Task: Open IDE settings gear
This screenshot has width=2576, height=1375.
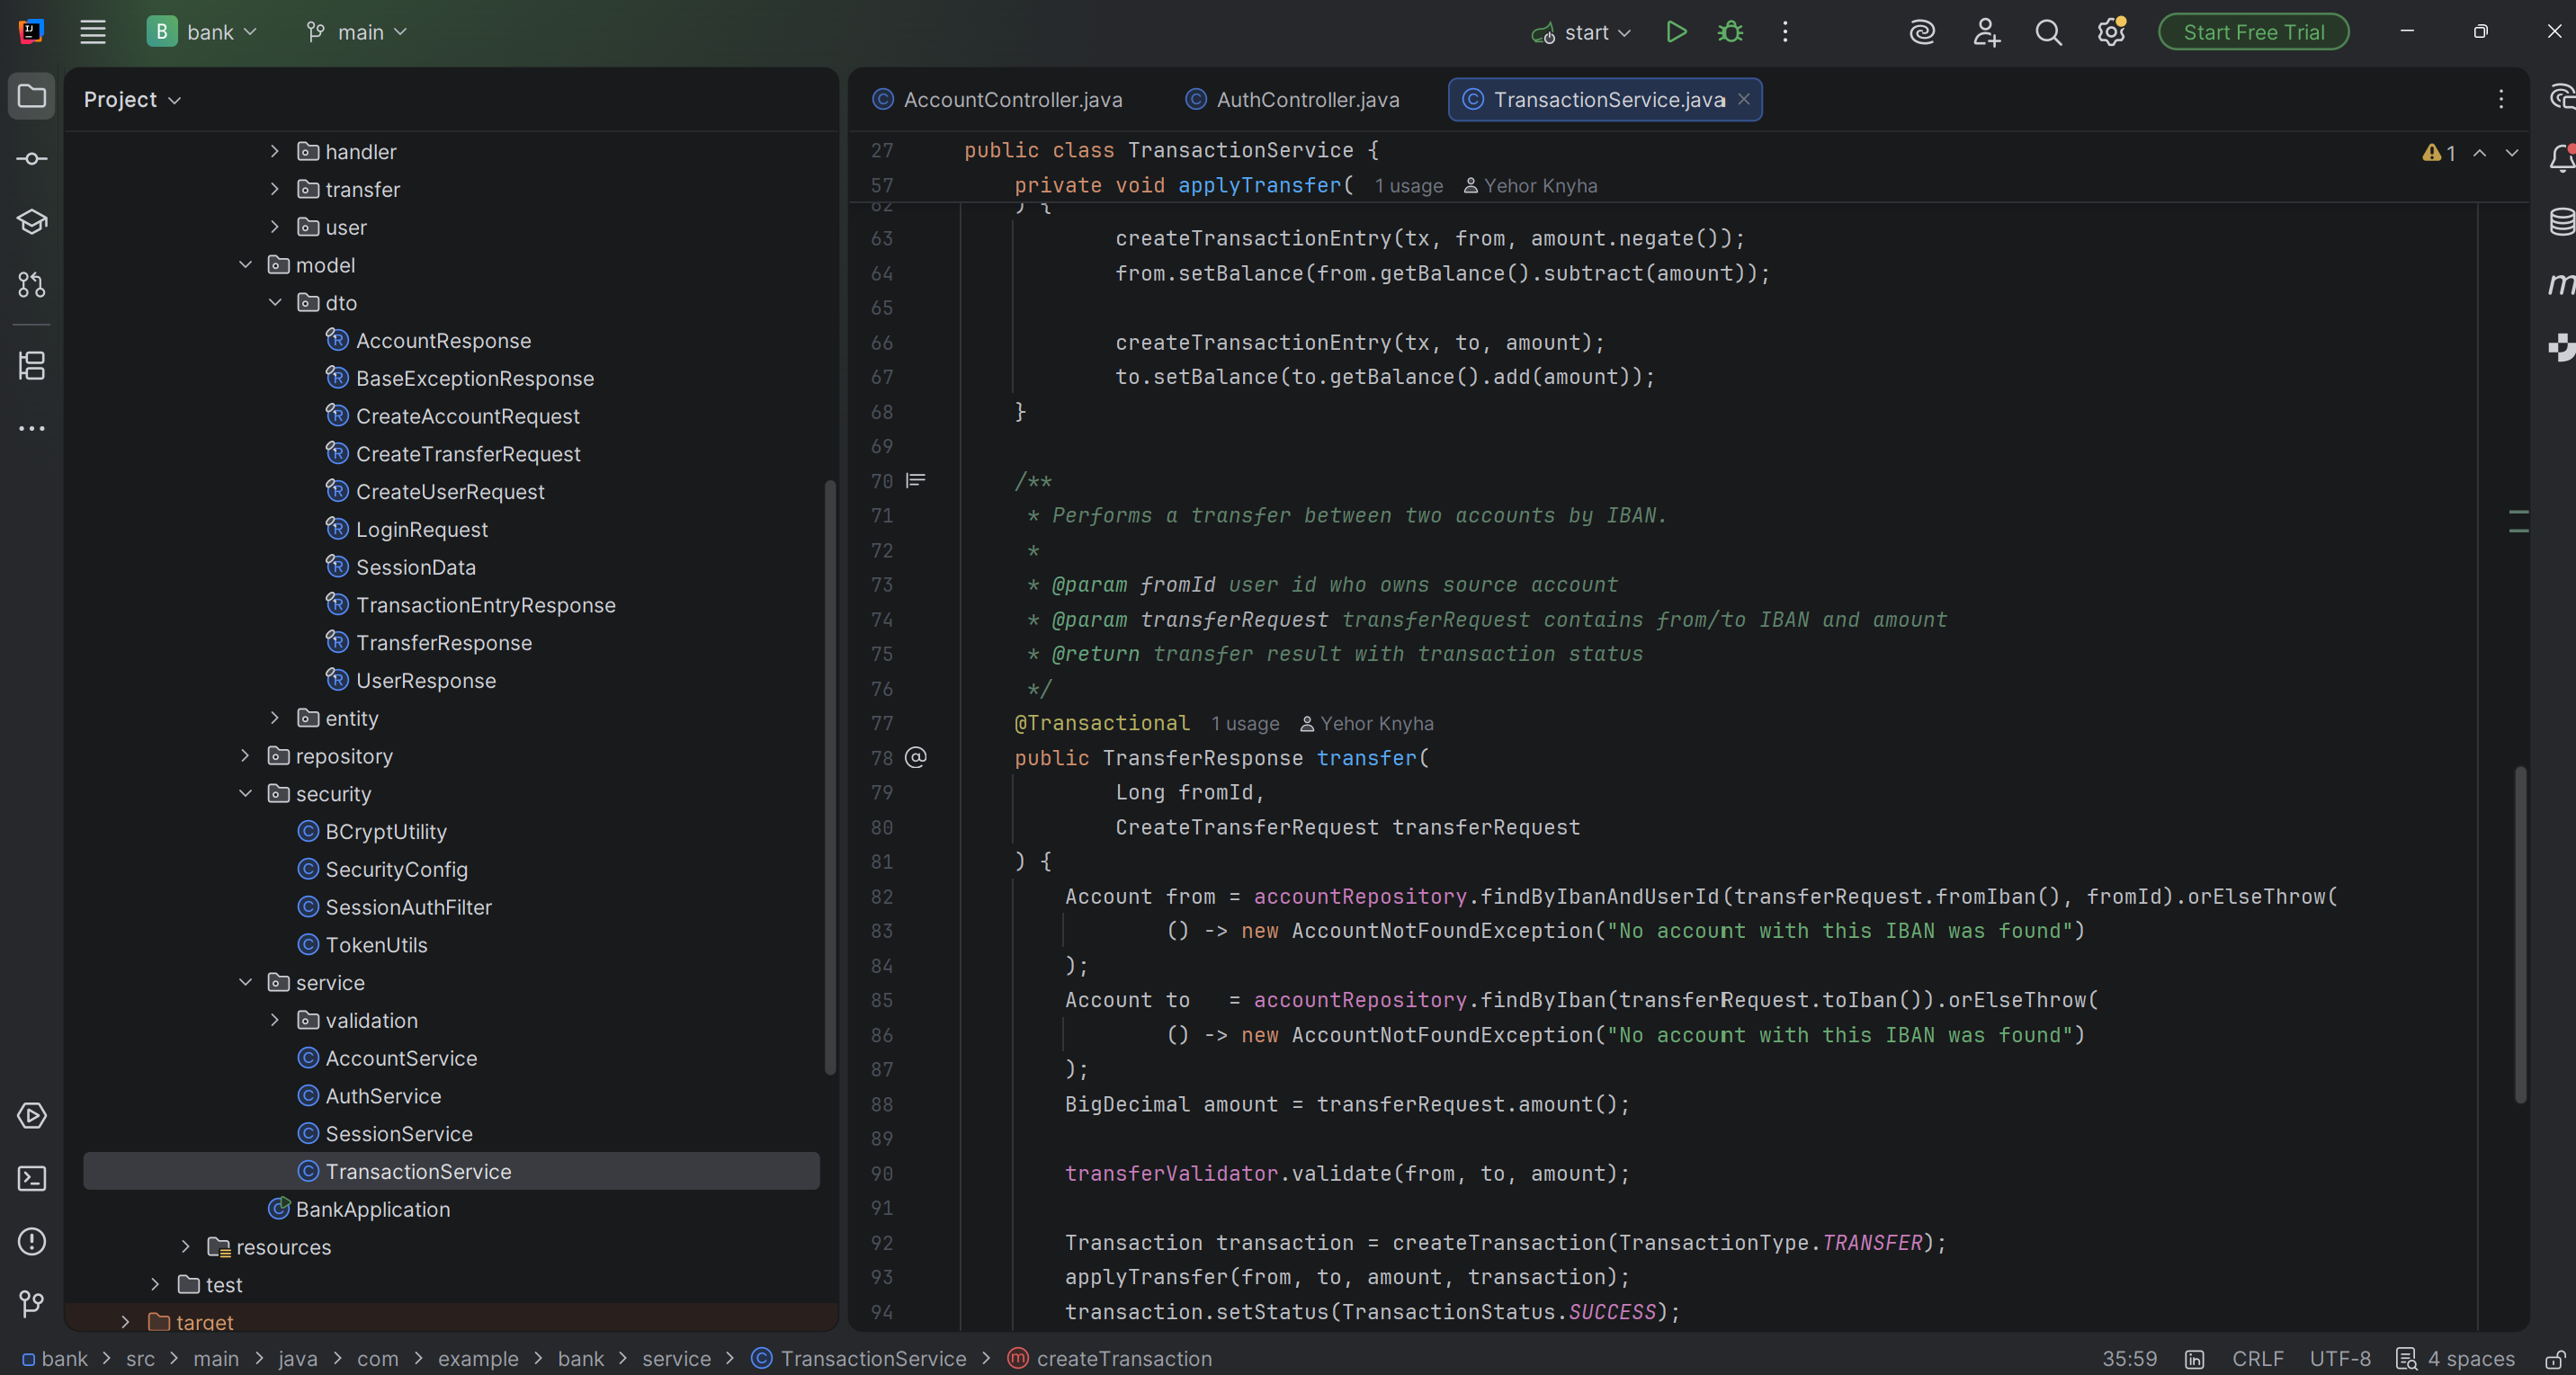Action: [x=2111, y=32]
